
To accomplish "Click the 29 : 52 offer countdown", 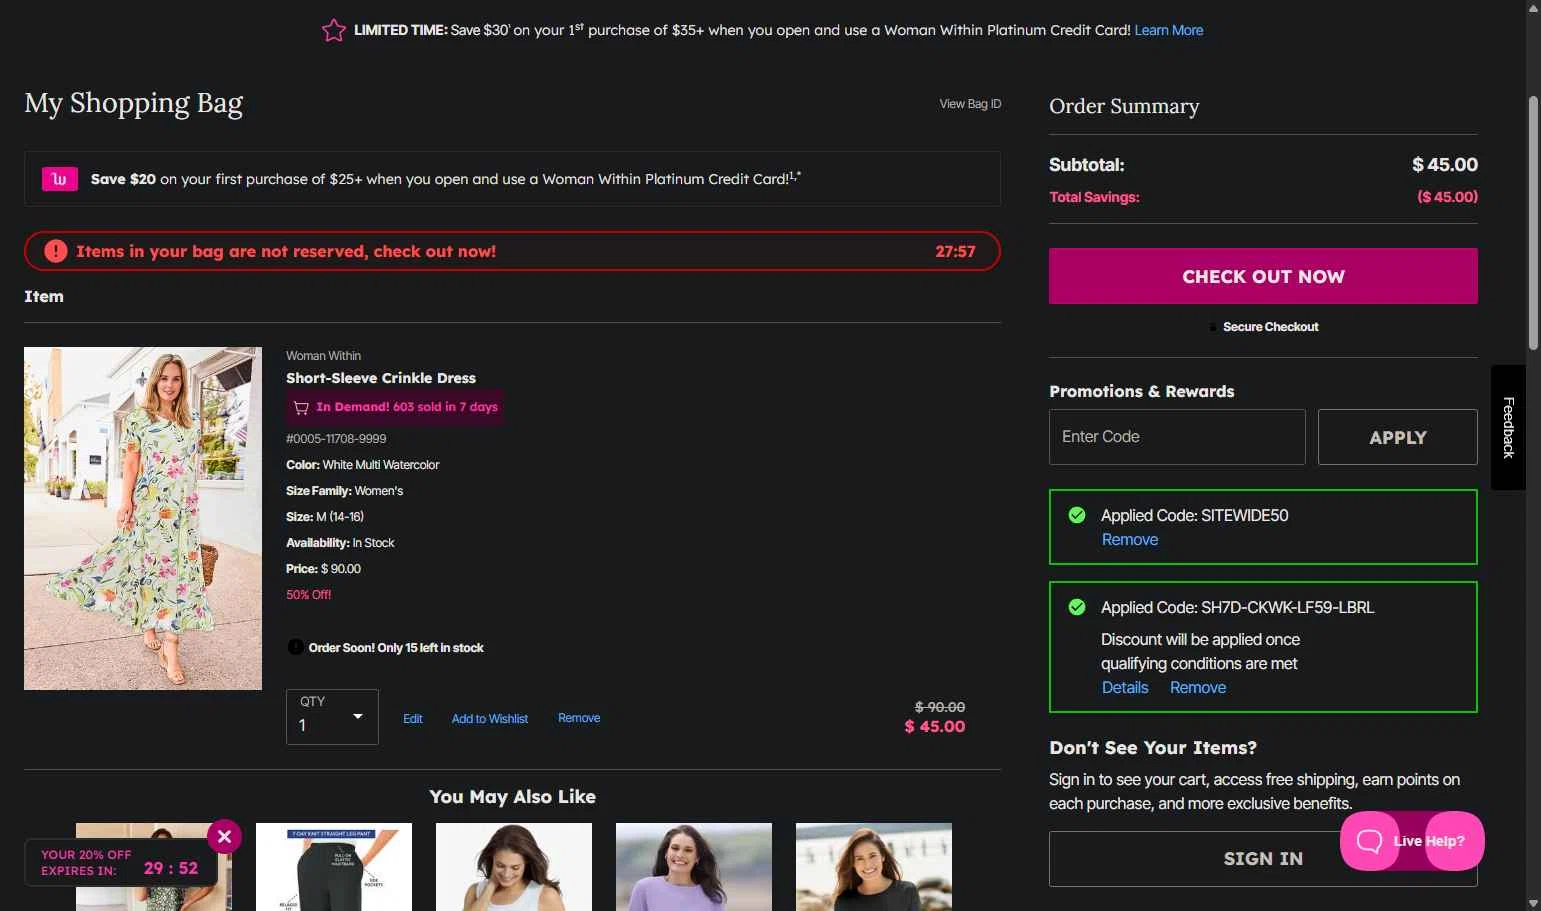I will (171, 868).
